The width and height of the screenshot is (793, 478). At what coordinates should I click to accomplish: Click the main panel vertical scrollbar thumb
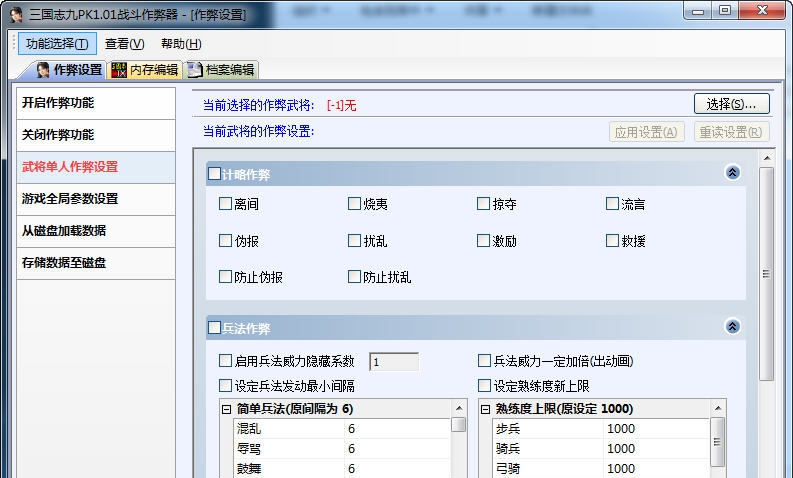tap(767, 274)
